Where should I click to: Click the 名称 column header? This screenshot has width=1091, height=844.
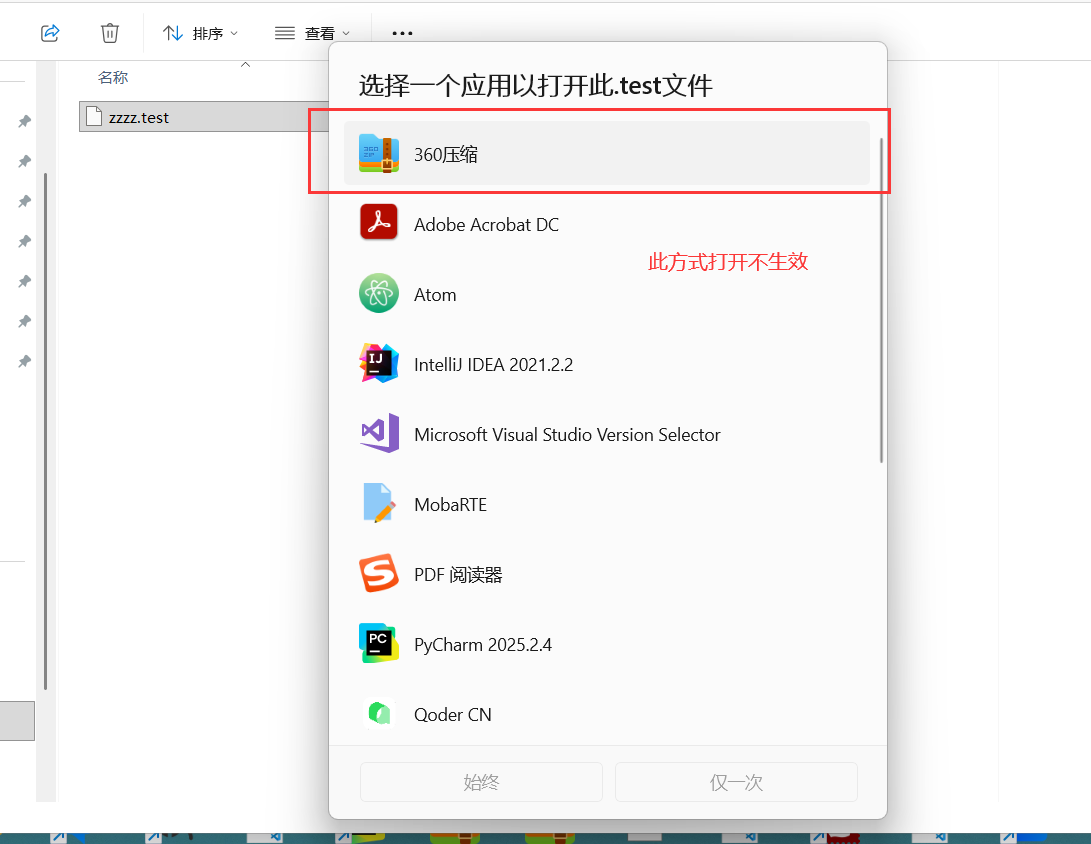[x=113, y=77]
